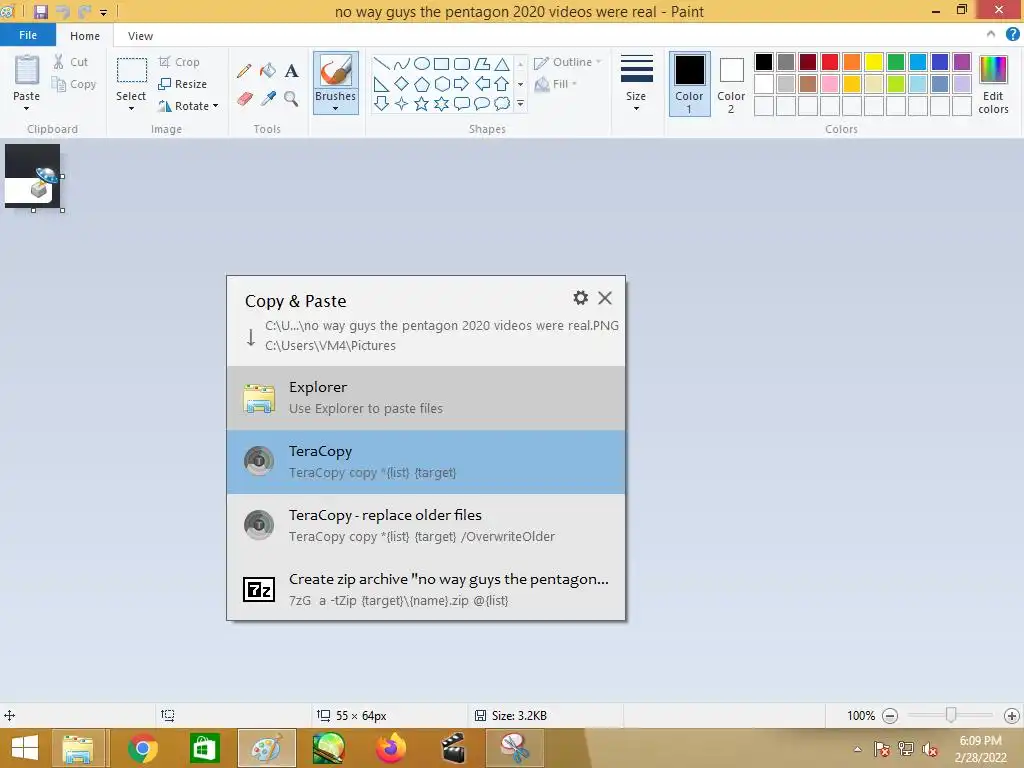Choose the Rounded rectangle shape
Viewport: 1024px width, 768px height.
(x=462, y=64)
